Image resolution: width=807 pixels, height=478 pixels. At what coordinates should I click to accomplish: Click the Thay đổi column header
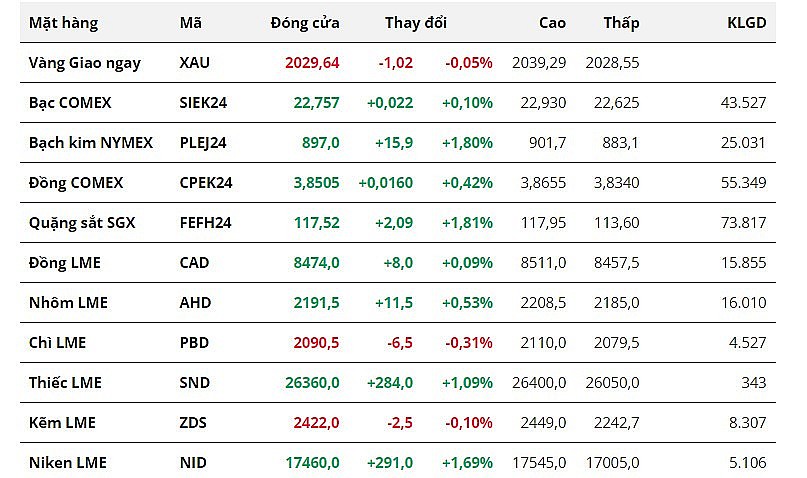click(x=416, y=23)
